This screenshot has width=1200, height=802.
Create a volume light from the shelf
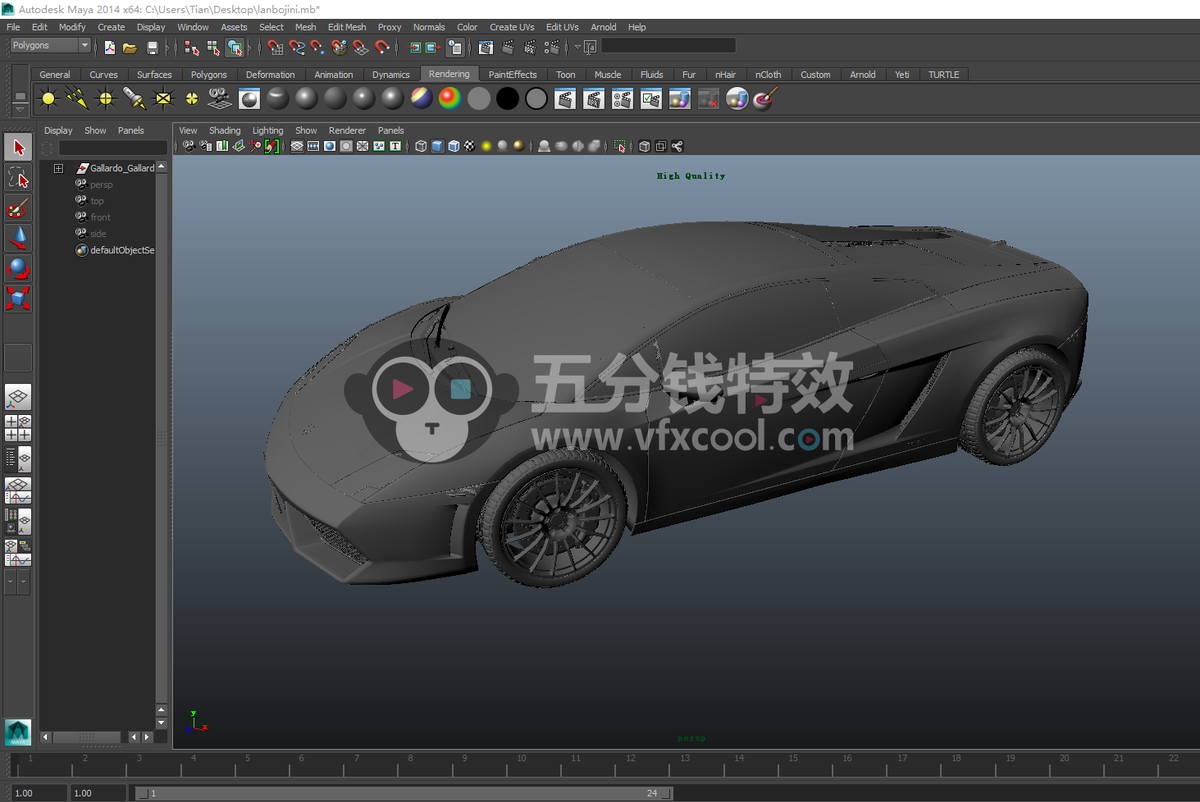point(192,98)
